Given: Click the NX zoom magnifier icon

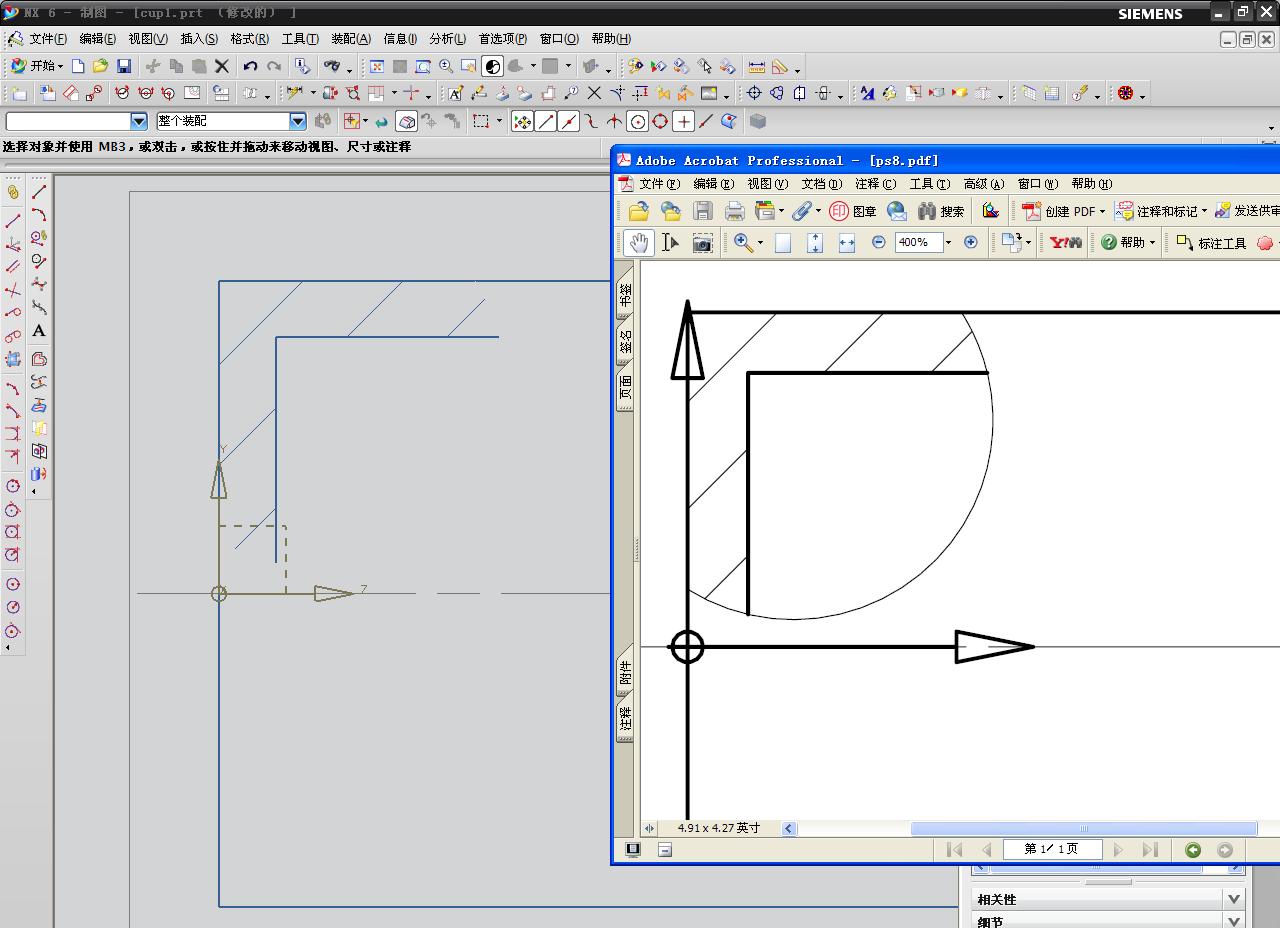Looking at the screenshot, I should [446, 66].
